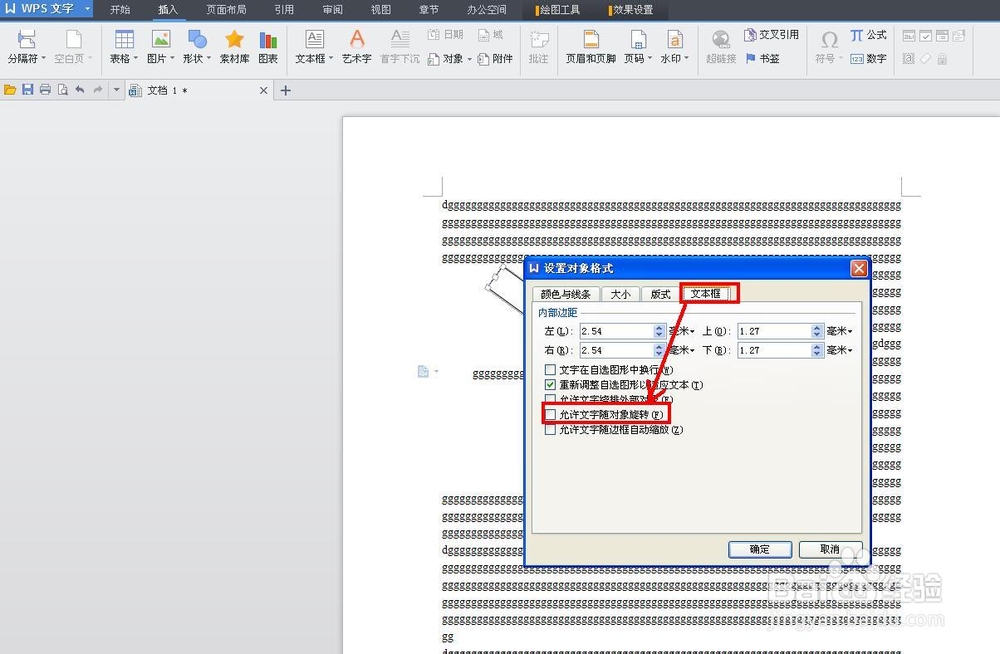Check 文字在自选图形中换行 checkbox
The height and width of the screenshot is (654, 1000).
pyautogui.click(x=550, y=369)
